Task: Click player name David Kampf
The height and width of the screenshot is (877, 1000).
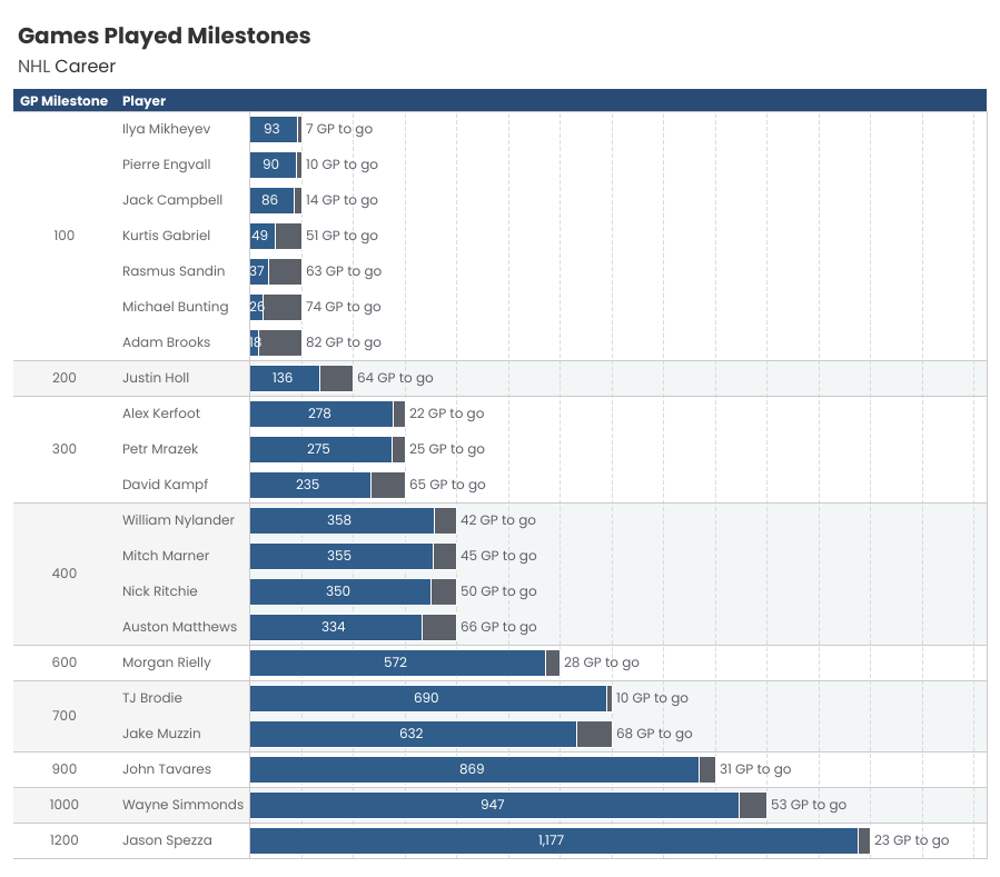Action: point(165,485)
